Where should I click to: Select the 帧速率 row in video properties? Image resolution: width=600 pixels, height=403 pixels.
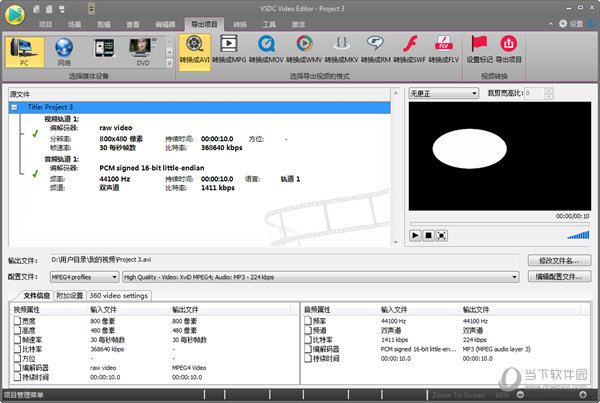coord(155,340)
